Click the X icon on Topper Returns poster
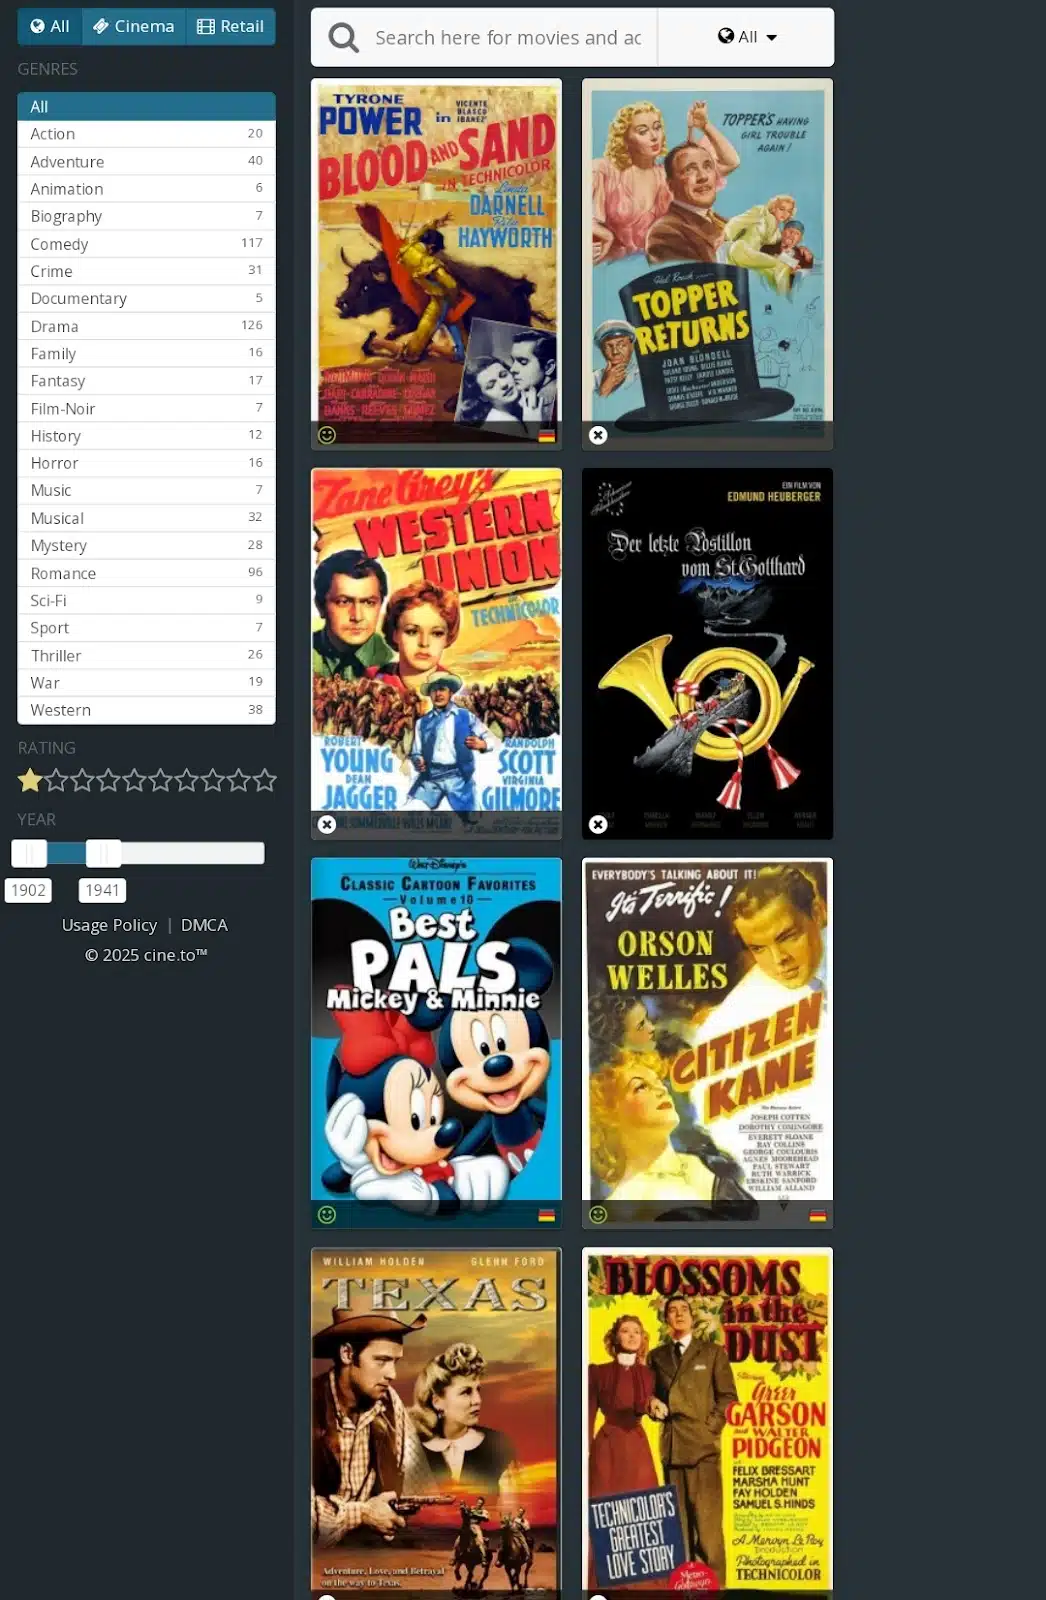Viewport: 1046px width, 1600px height. click(x=598, y=435)
